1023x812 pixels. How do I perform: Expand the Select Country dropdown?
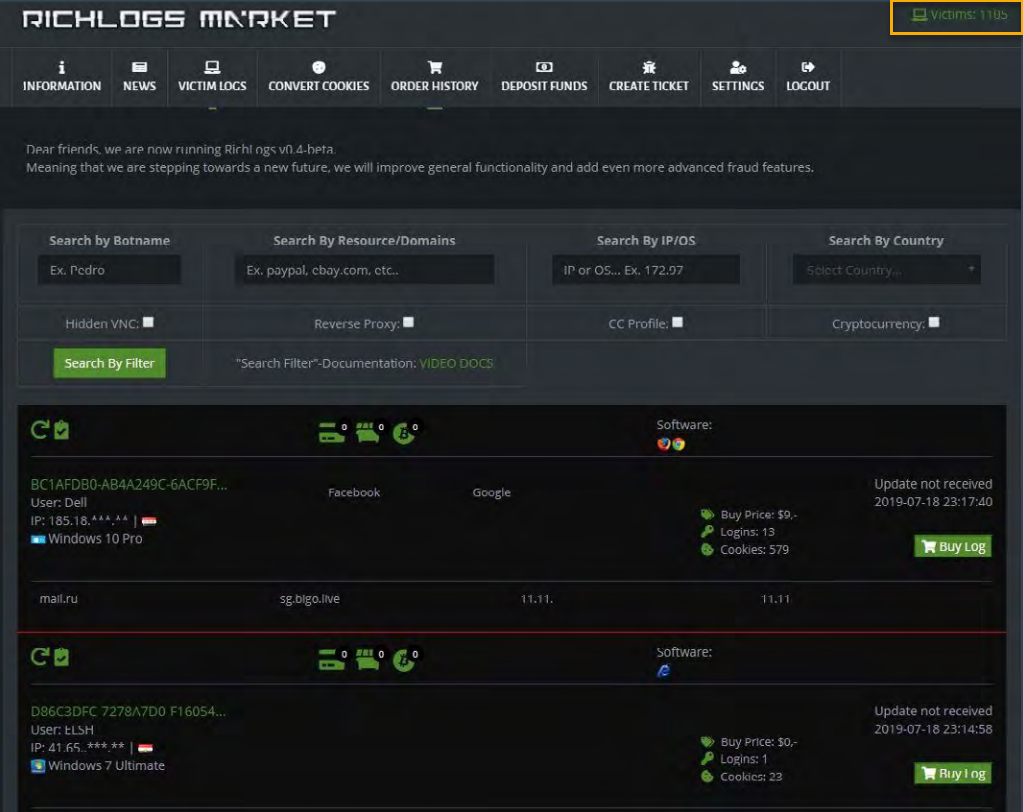[x=886, y=270]
